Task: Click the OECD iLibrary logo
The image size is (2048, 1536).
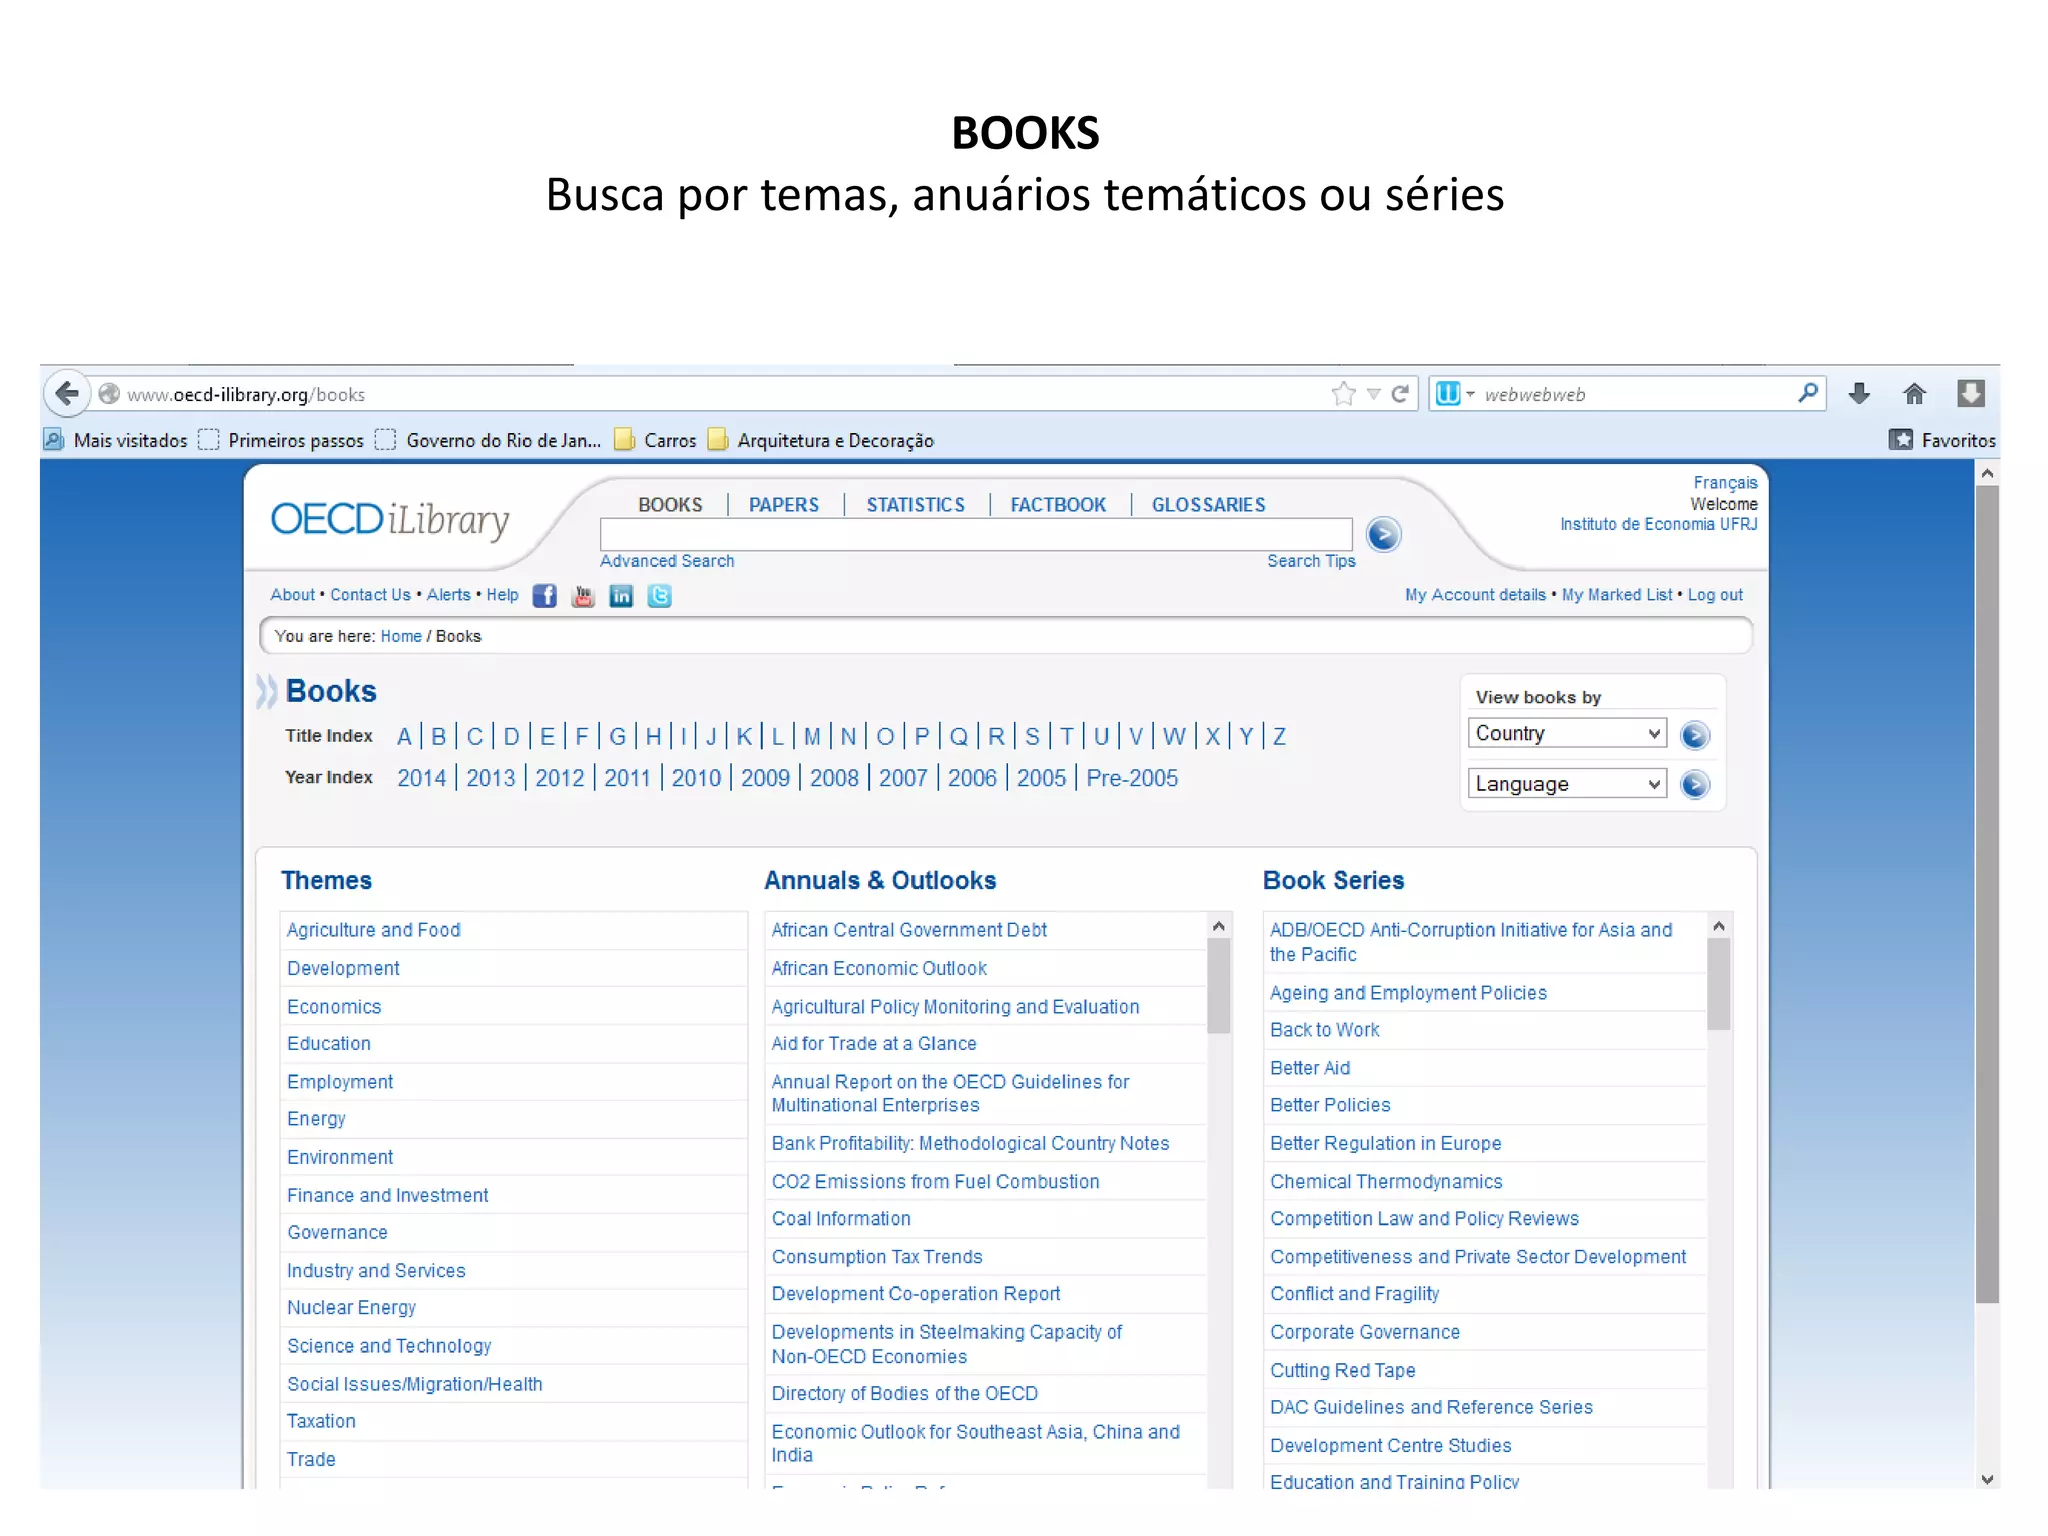Action: [390, 520]
